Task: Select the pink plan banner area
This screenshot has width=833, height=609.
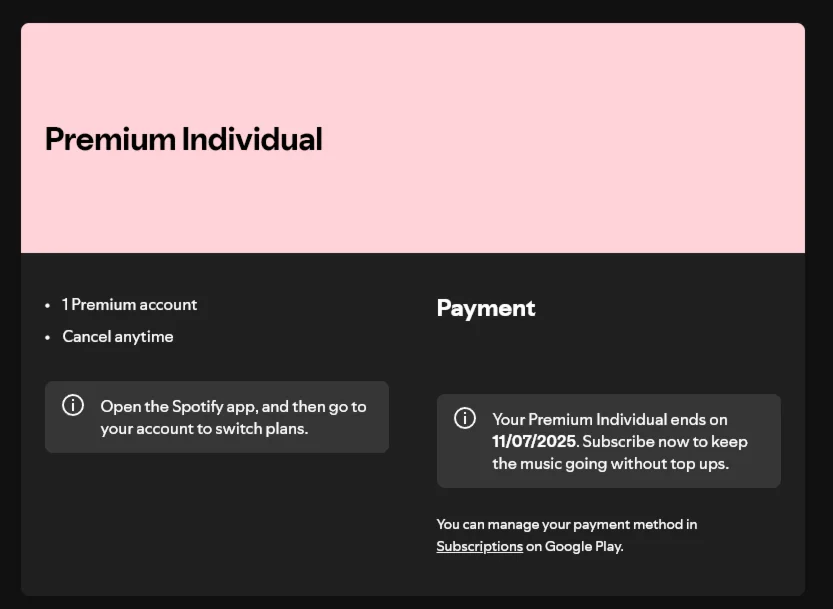Action: pos(413,138)
